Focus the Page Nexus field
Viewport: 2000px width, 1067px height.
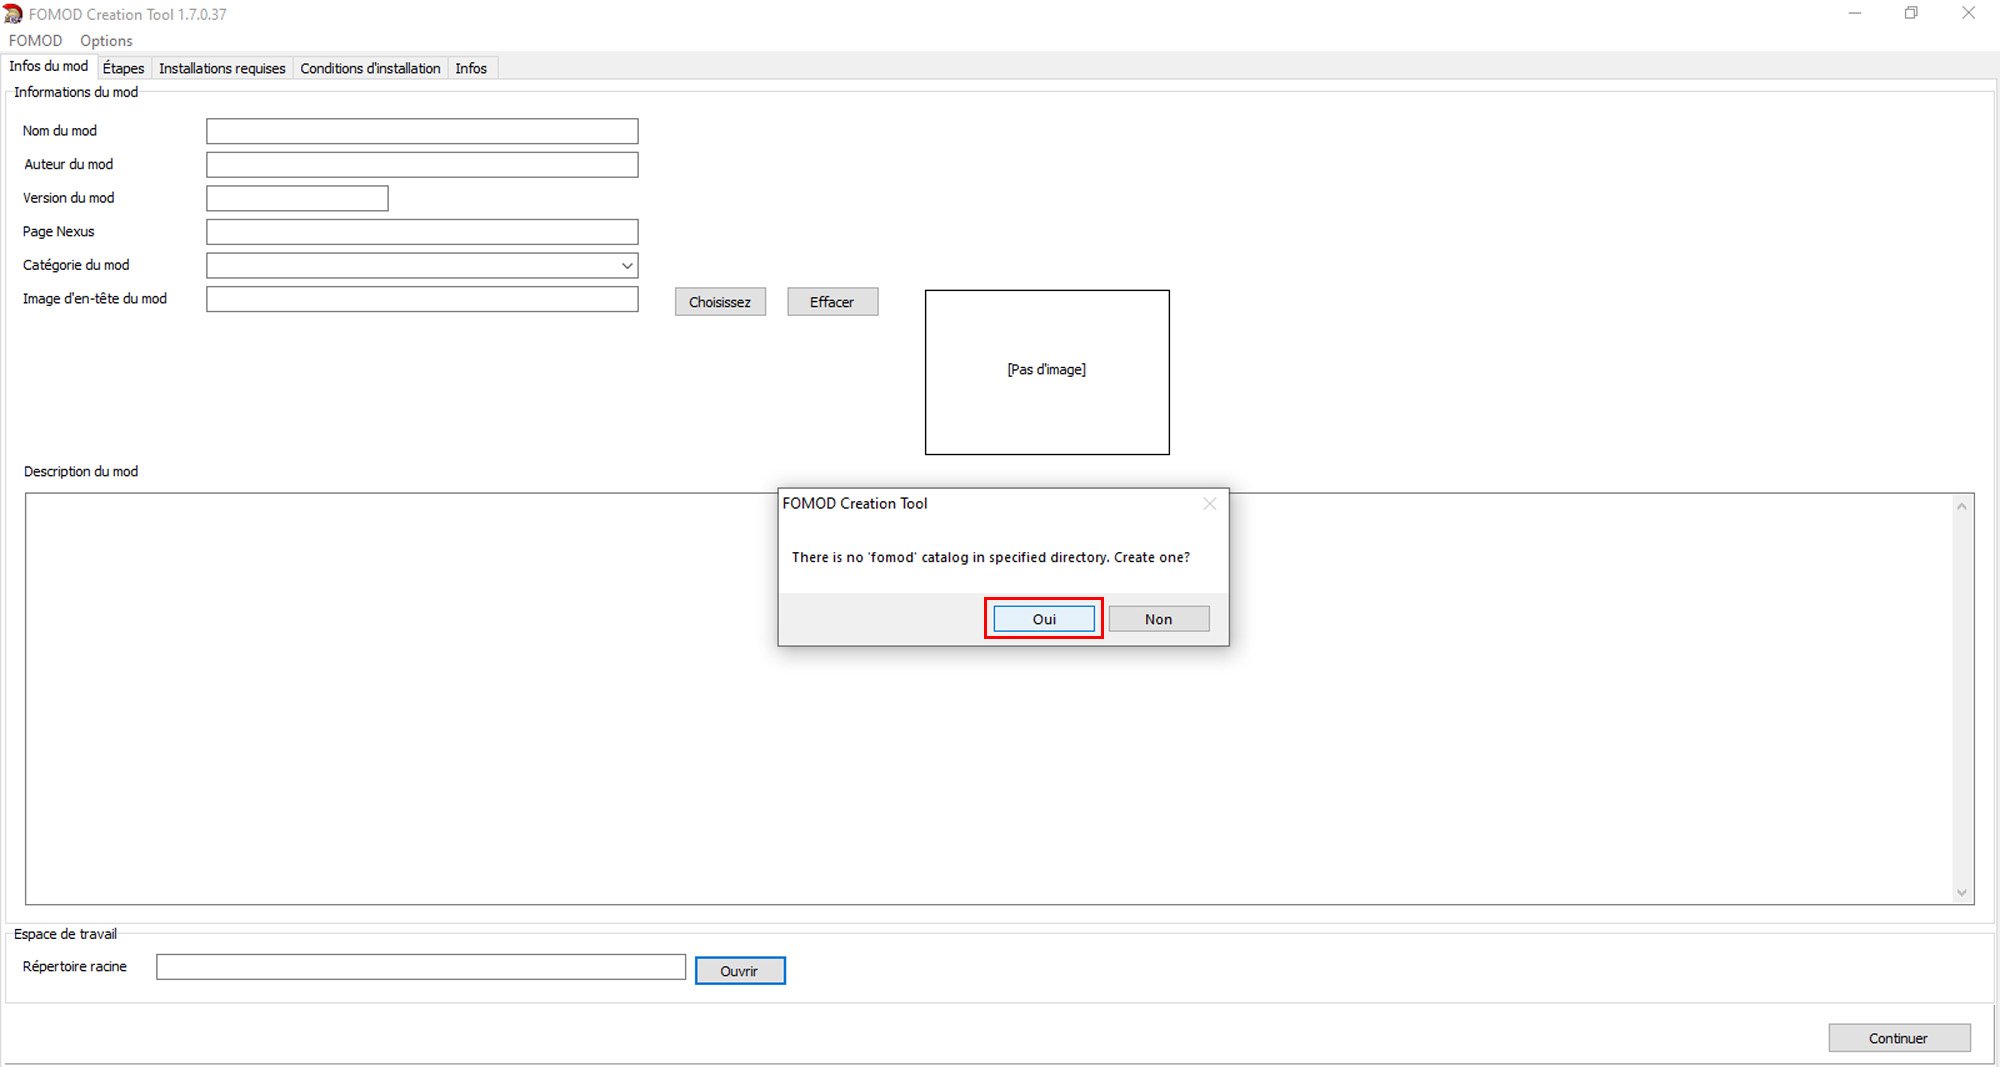(x=422, y=232)
